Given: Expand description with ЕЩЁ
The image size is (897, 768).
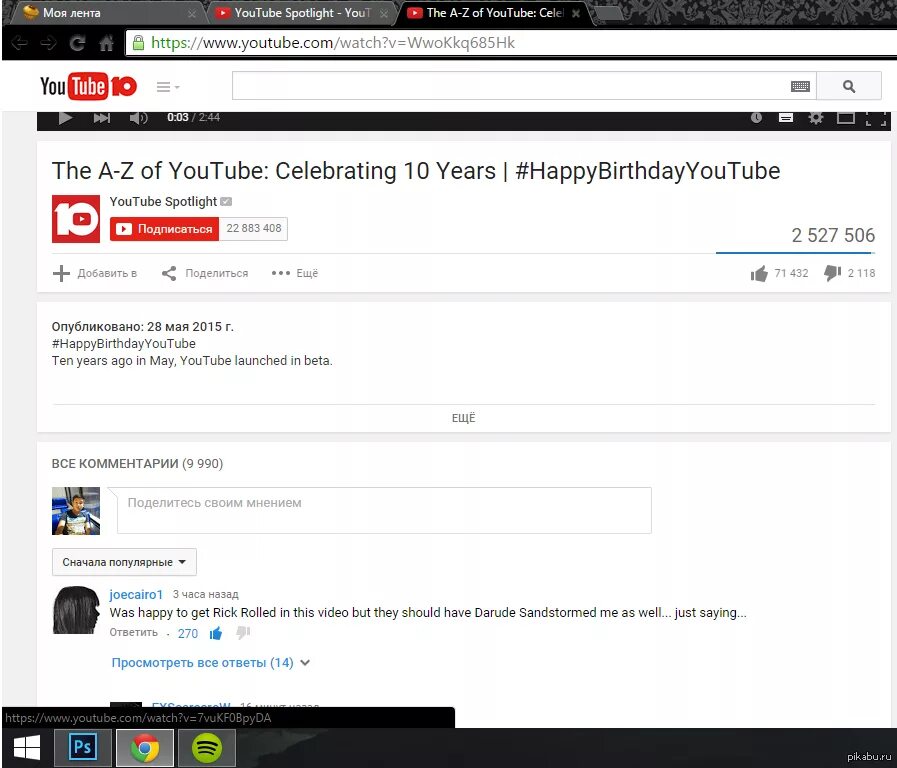Looking at the screenshot, I should coord(463,418).
